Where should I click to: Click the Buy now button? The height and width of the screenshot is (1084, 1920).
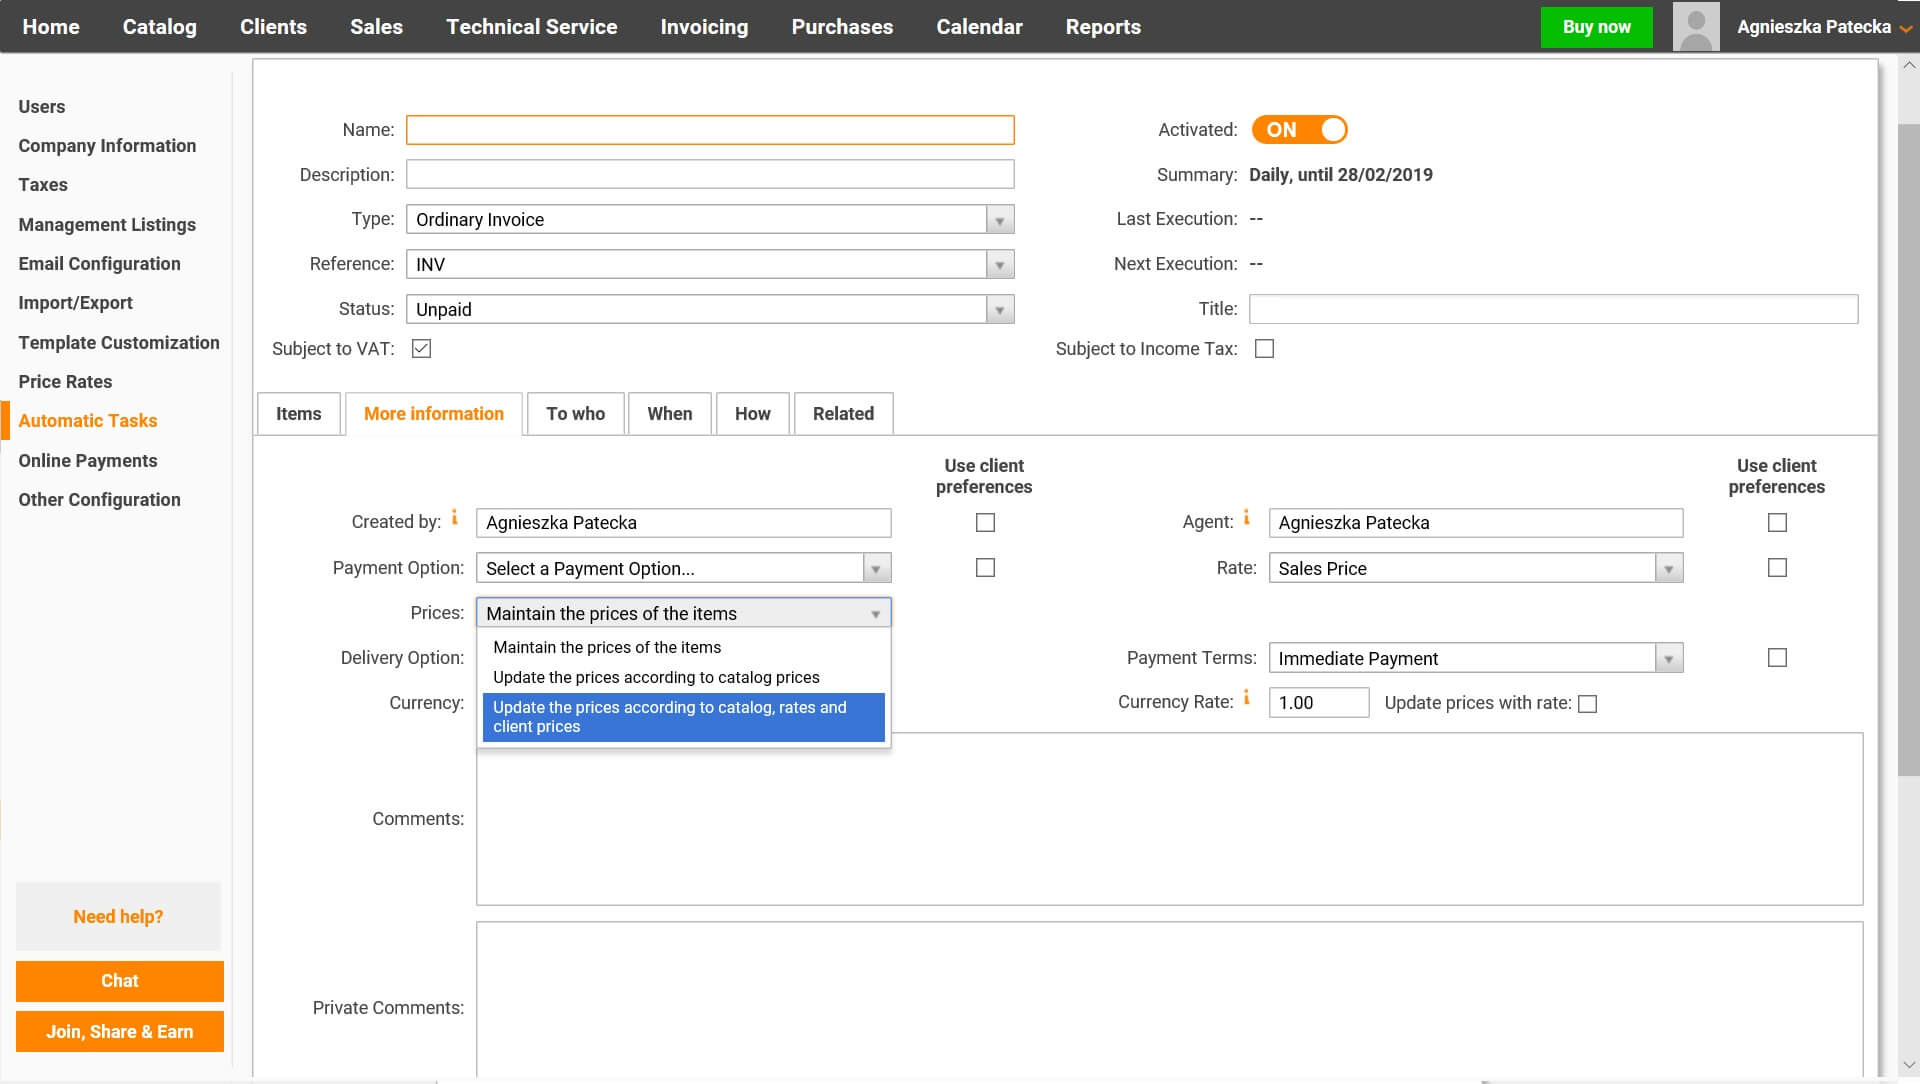tap(1596, 27)
